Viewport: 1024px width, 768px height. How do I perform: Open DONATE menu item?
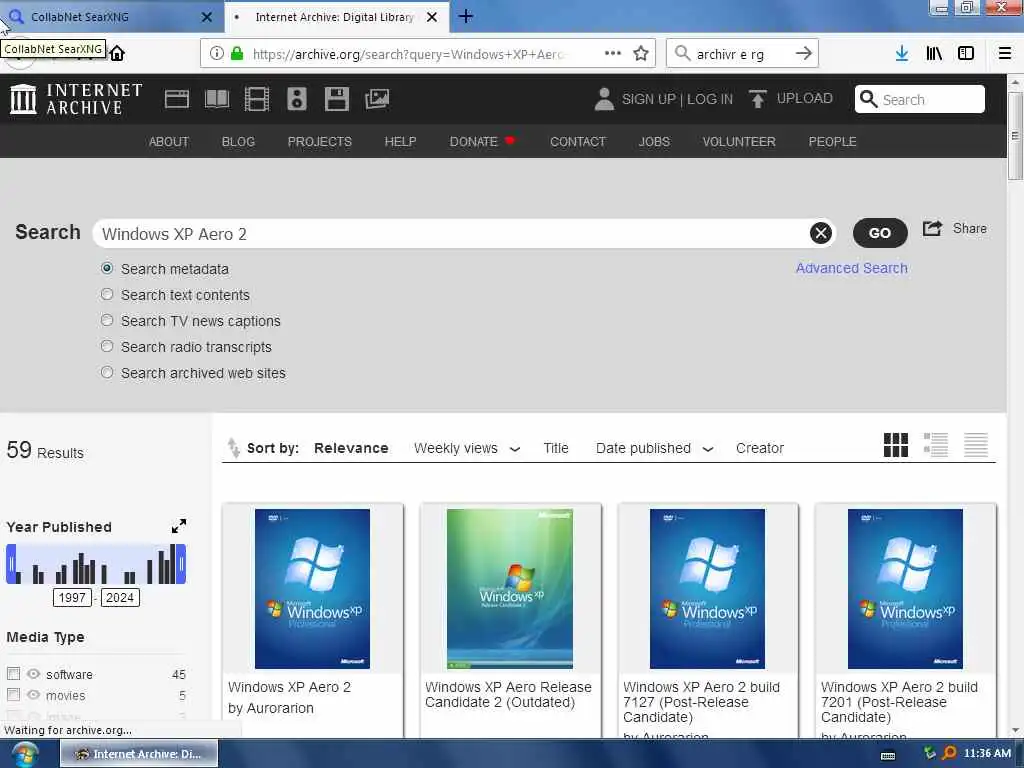pyautogui.click(x=482, y=142)
